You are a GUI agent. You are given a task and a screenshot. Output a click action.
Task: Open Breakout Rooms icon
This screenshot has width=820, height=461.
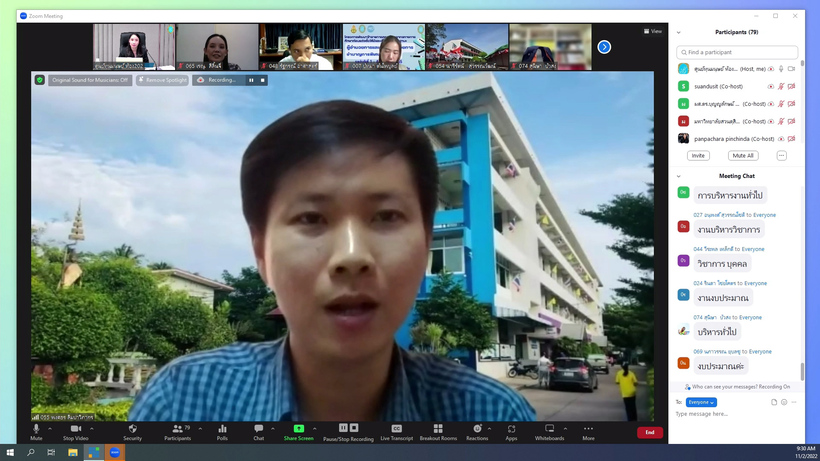(x=438, y=429)
